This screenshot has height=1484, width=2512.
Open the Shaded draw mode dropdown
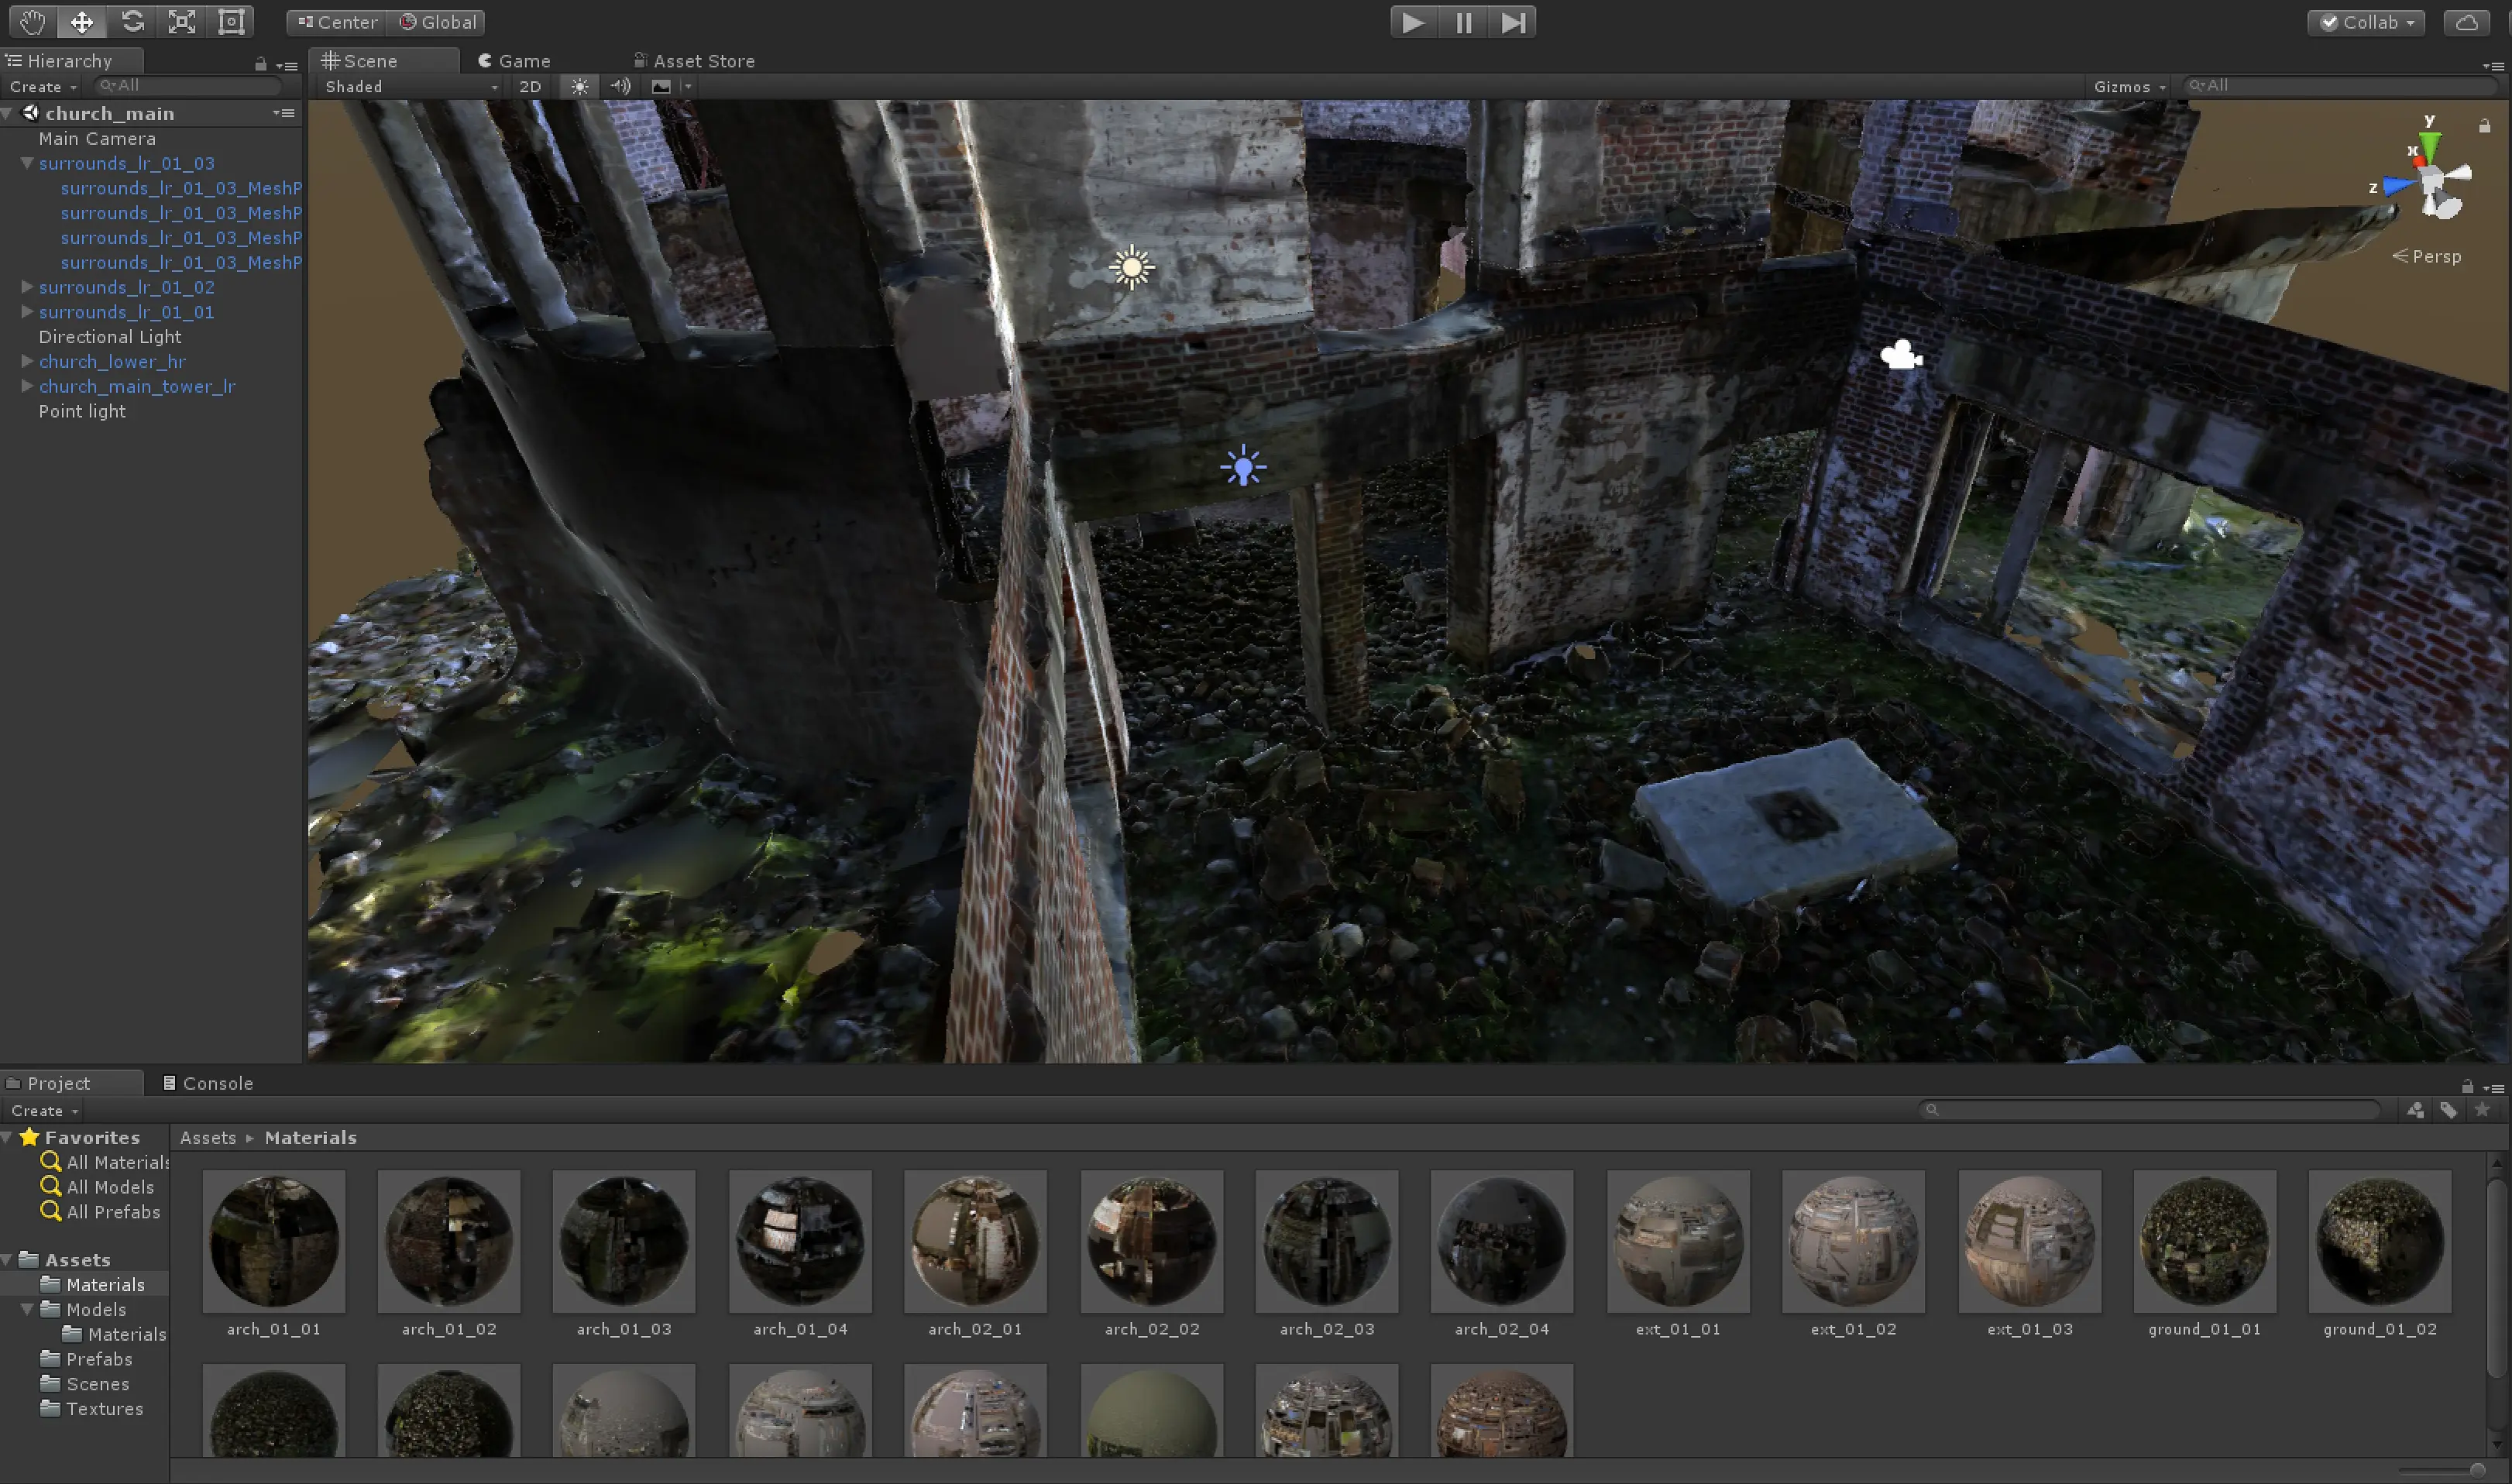[410, 86]
